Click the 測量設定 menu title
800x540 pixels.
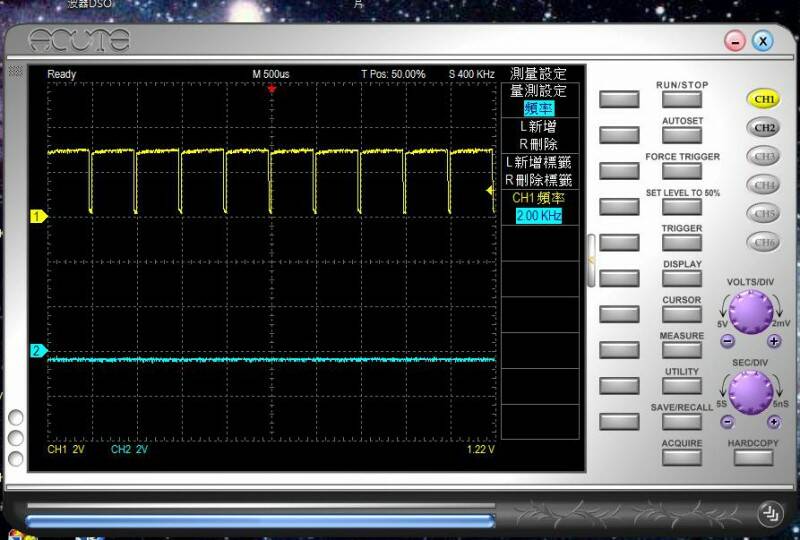point(539,73)
